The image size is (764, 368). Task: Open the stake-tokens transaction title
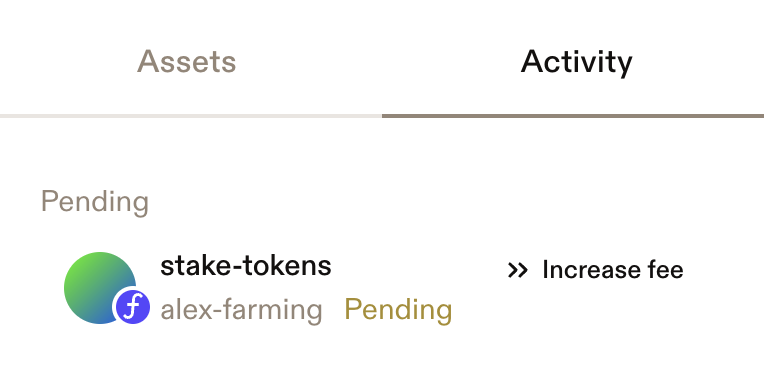[246, 266]
